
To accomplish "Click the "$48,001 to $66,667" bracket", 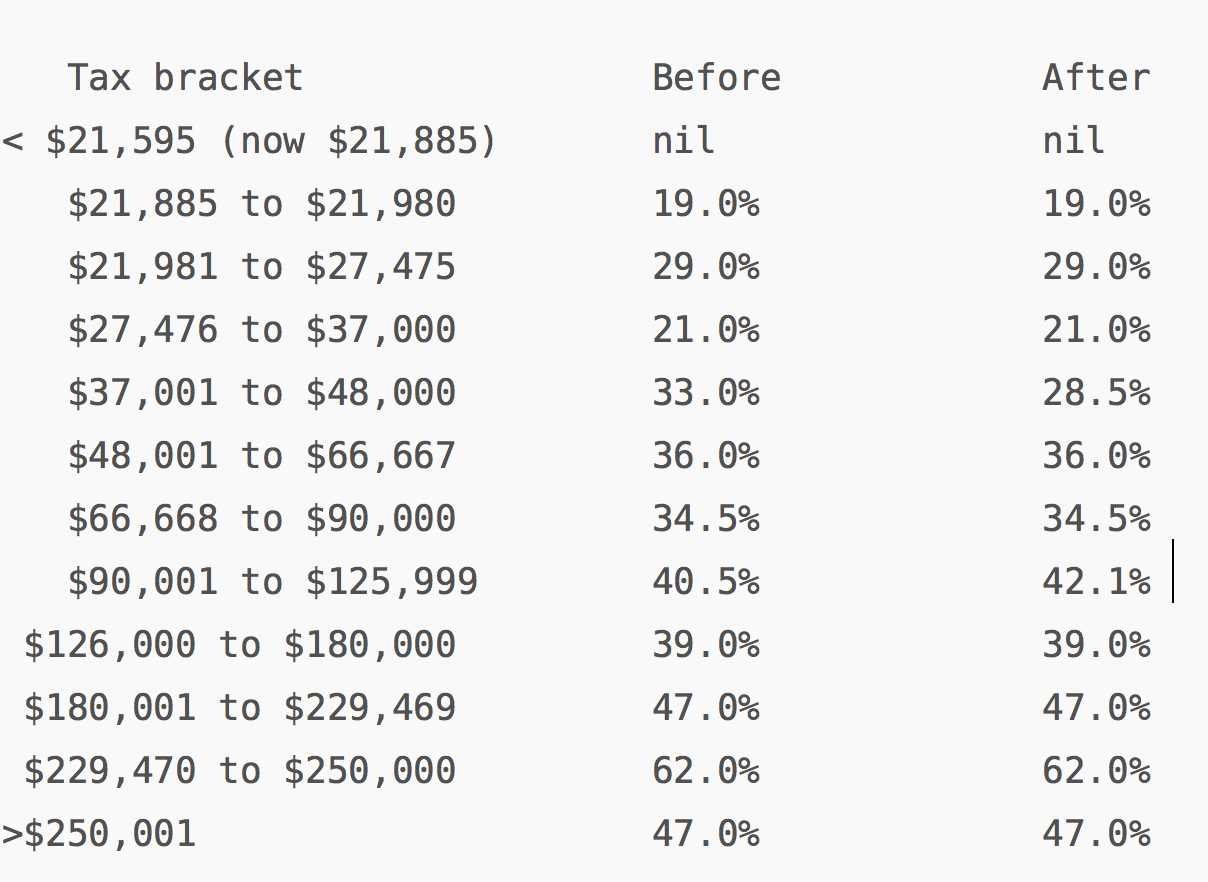I will [x=262, y=456].
